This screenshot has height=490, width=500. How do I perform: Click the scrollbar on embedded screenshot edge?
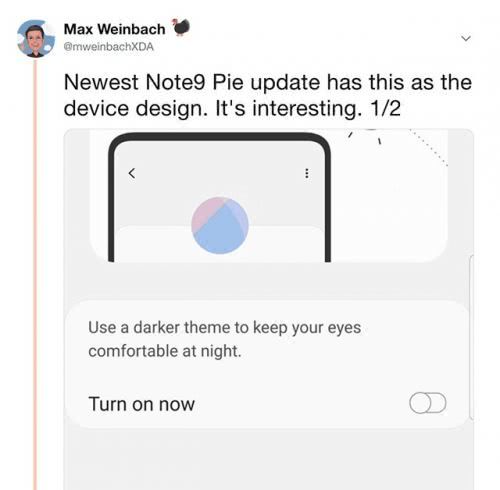pyautogui.click(x=471, y=337)
